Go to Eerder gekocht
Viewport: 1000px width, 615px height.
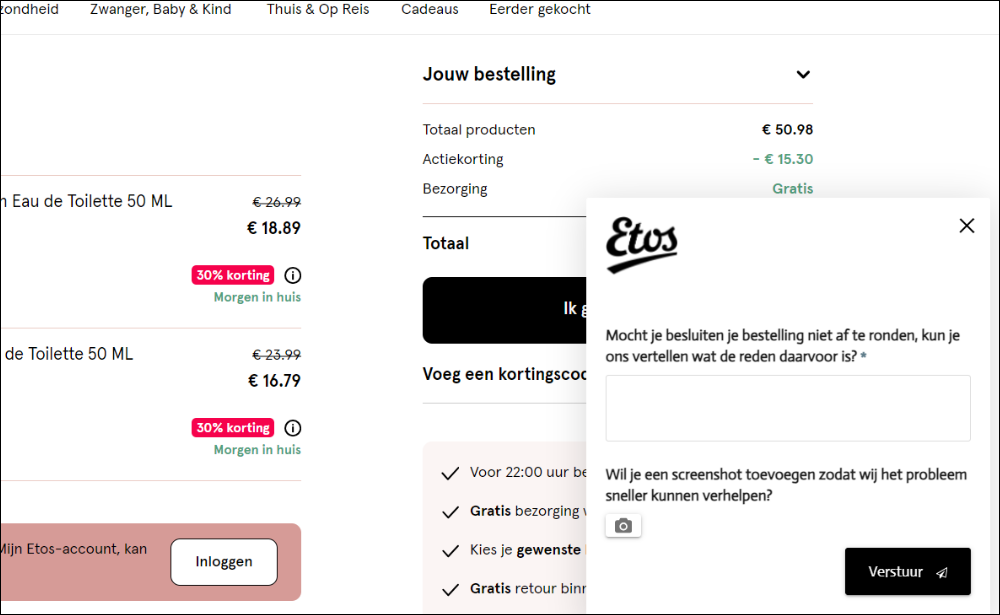(539, 8)
